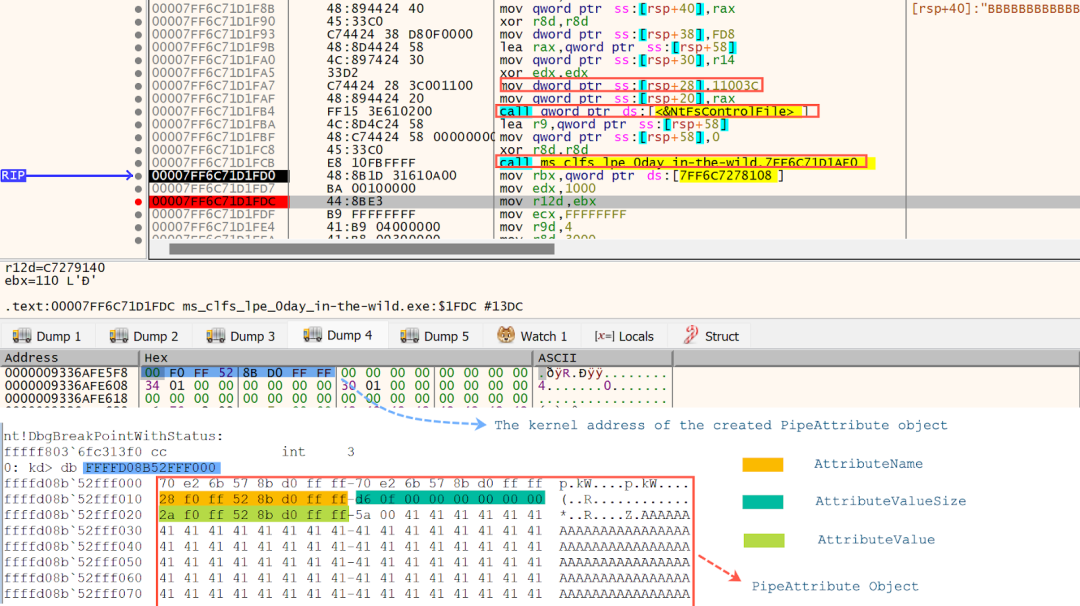Disable the red breakpoint at 00007FF6C71D1FDC
1080x606 pixels.
coord(138,201)
